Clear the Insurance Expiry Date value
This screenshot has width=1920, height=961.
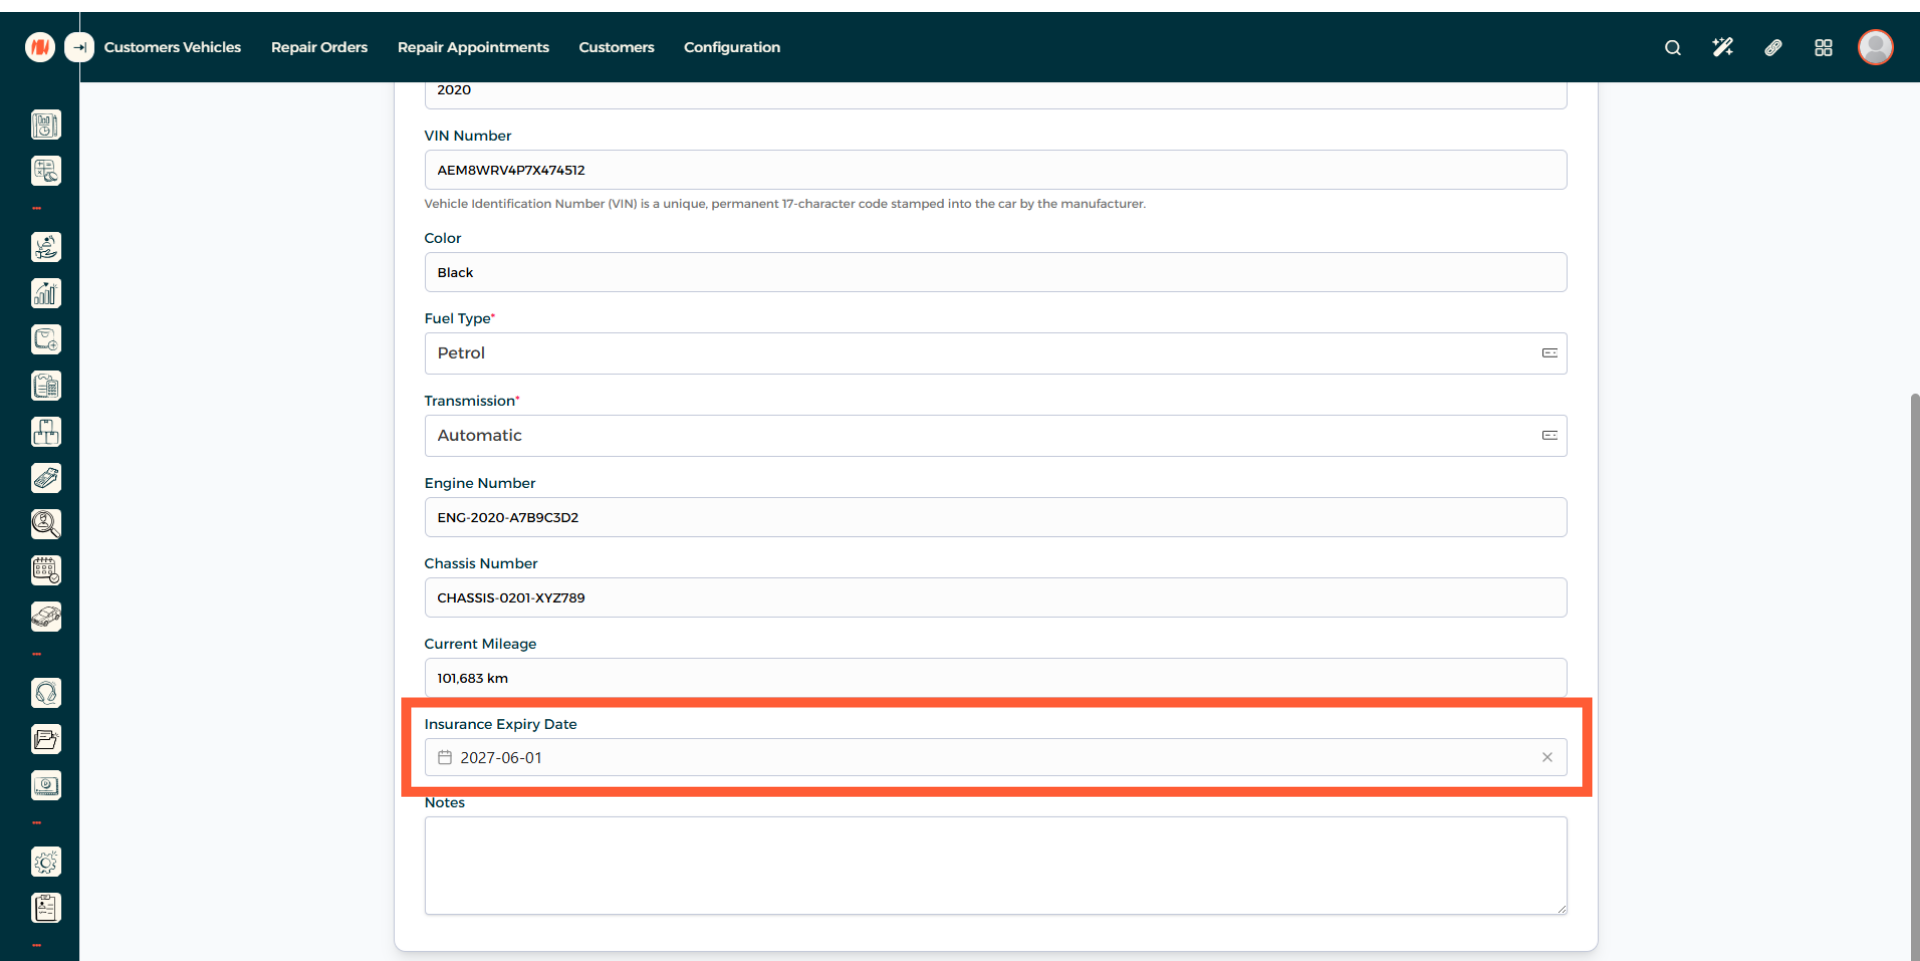coord(1547,758)
